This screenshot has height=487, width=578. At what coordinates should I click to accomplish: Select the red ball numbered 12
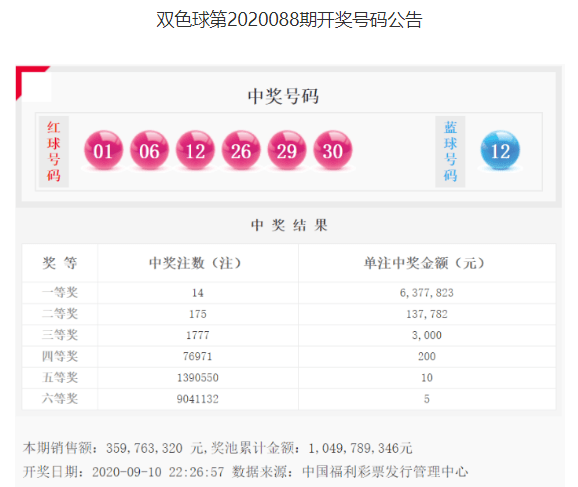(x=195, y=150)
